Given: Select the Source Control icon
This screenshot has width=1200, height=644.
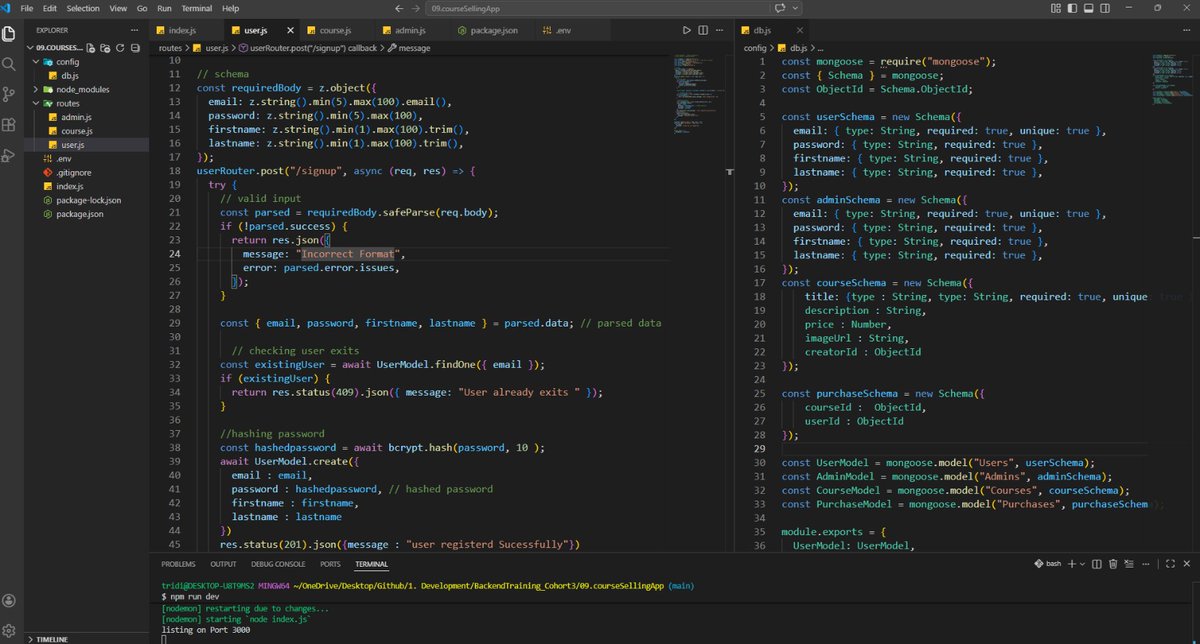Looking at the screenshot, I should [10, 93].
